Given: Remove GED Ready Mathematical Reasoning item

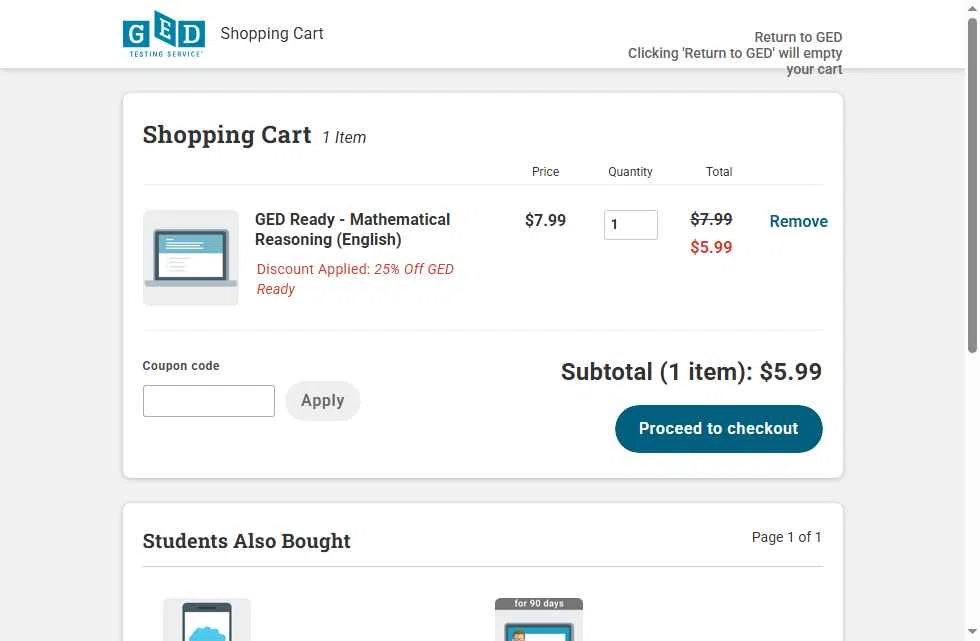Looking at the screenshot, I should coord(798,222).
